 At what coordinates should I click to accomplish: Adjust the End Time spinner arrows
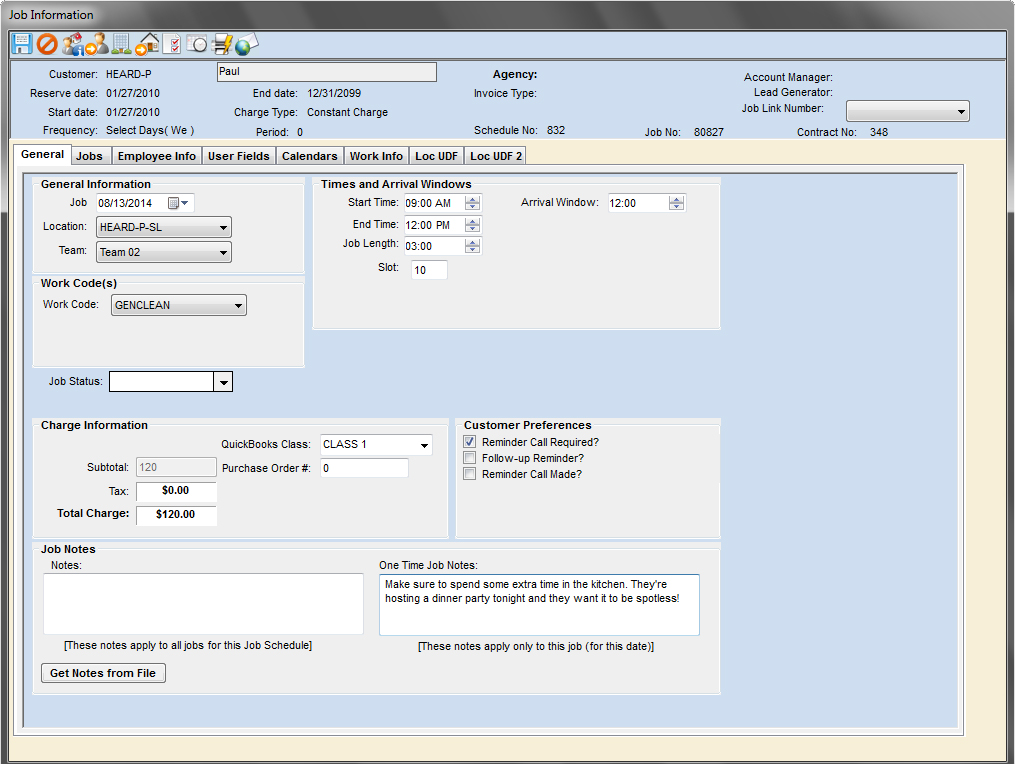tap(473, 225)
